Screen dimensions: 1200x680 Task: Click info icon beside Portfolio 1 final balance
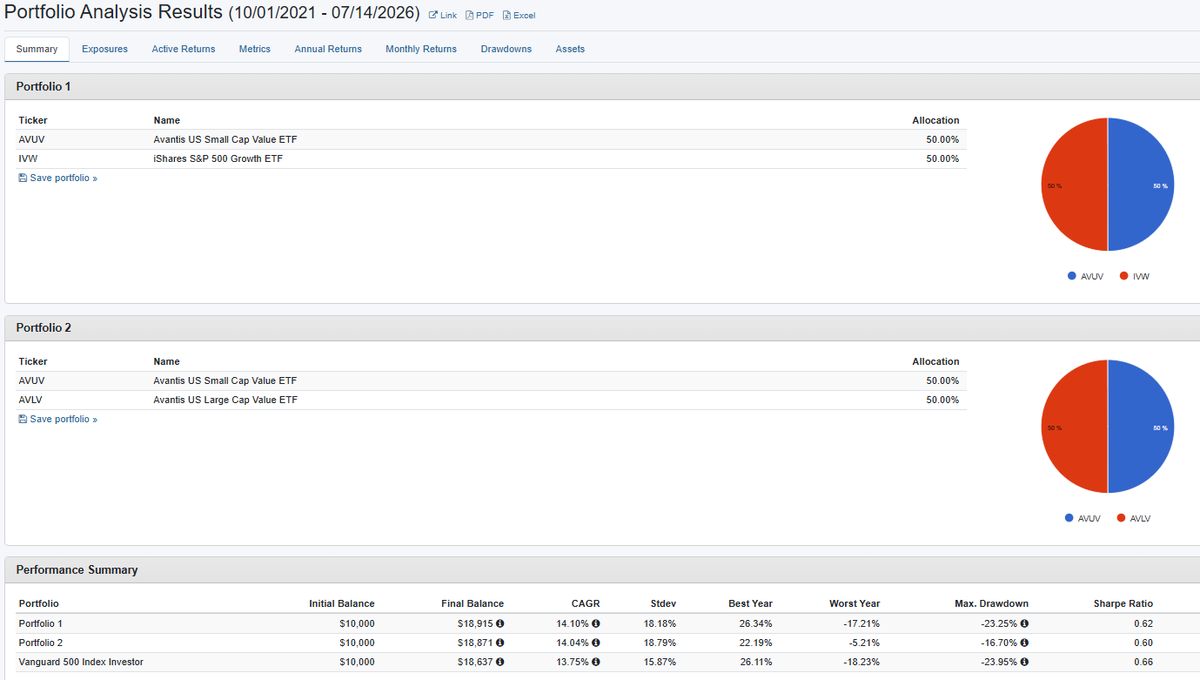[500, 623]
